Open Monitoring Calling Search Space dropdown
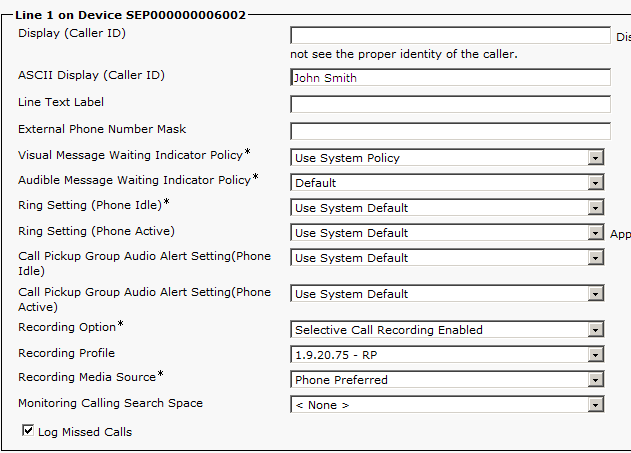This screenshot has height=453, width=631. pyautogui.click(x=596, y=405)
